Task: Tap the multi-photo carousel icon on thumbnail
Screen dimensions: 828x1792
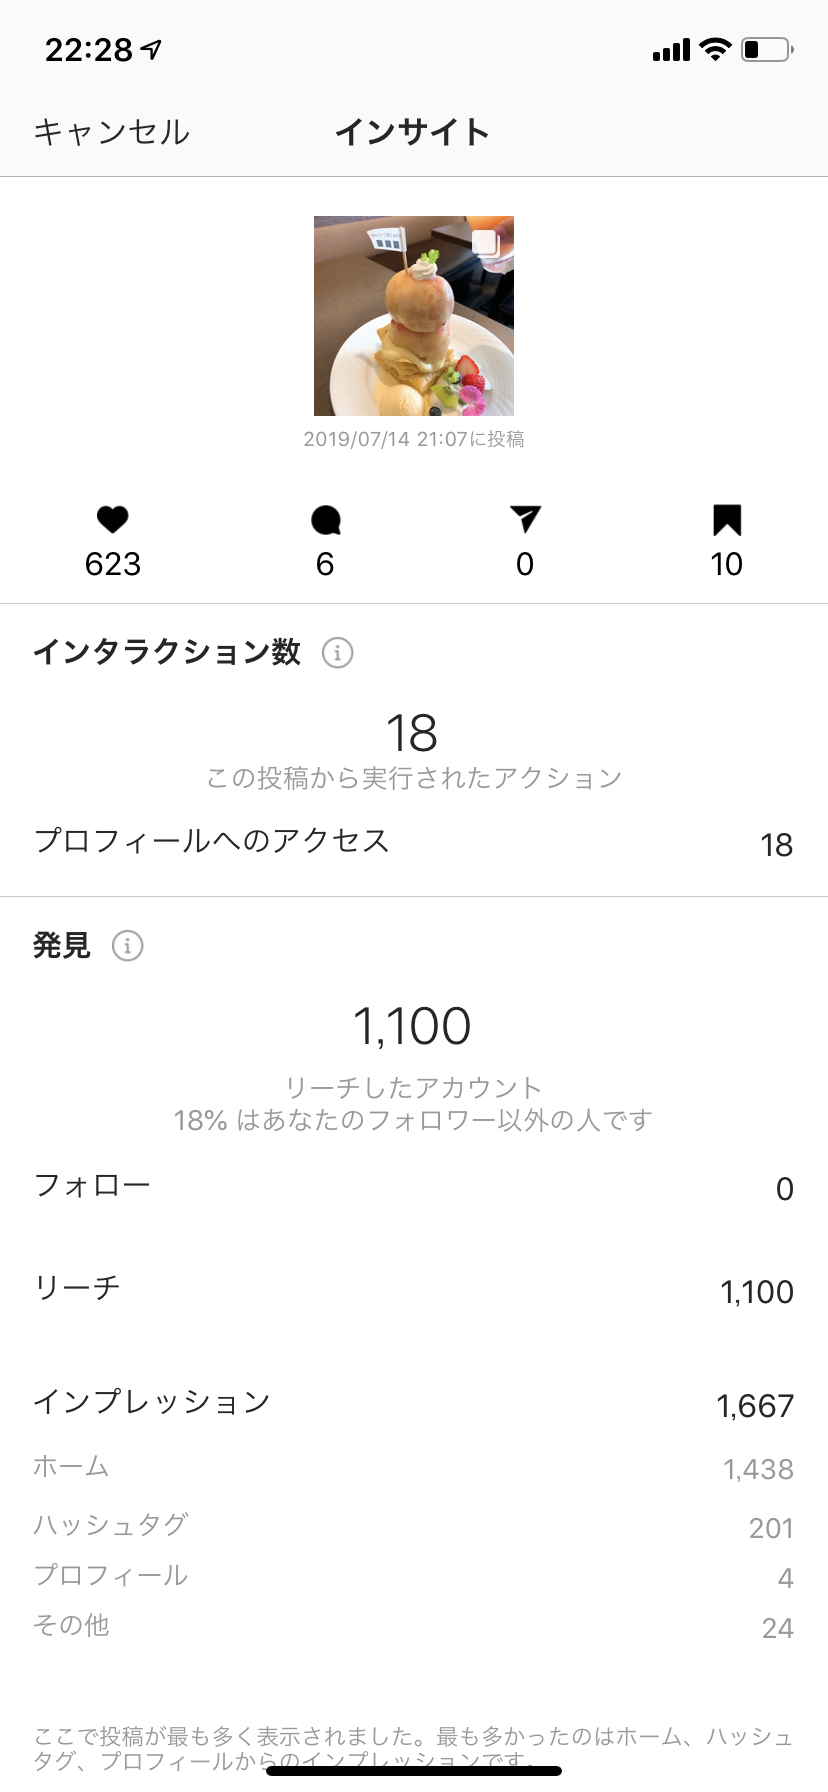Action: pyautogui.click(x=486, y=243)
